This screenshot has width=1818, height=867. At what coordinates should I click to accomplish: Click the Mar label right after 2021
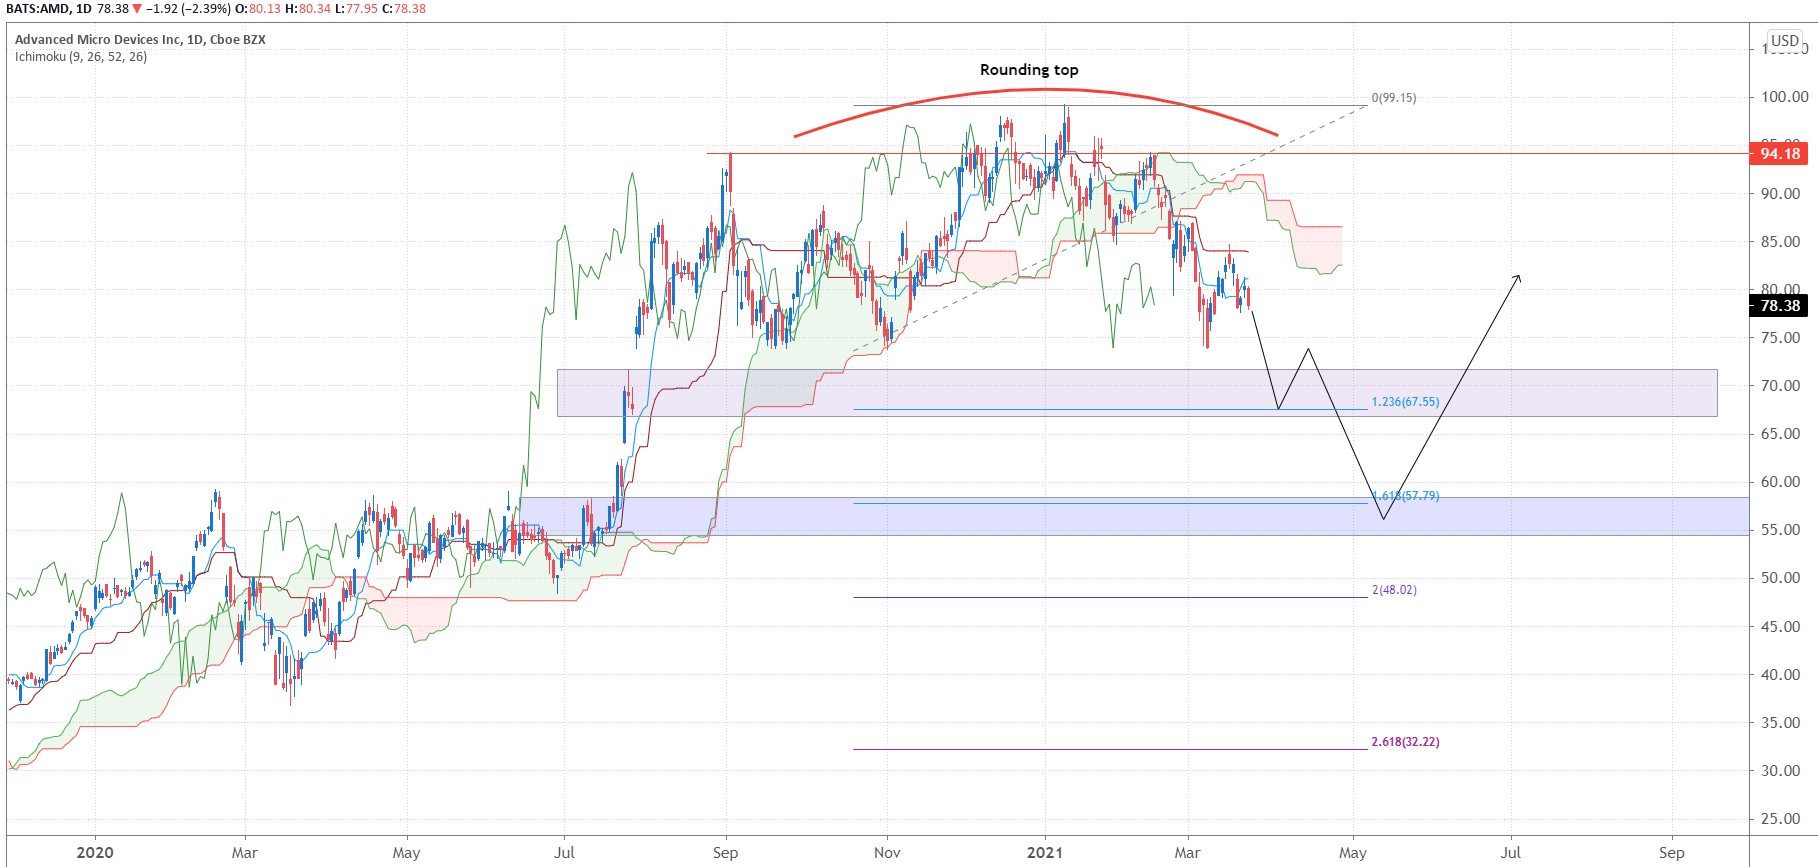pos(1187,853)
